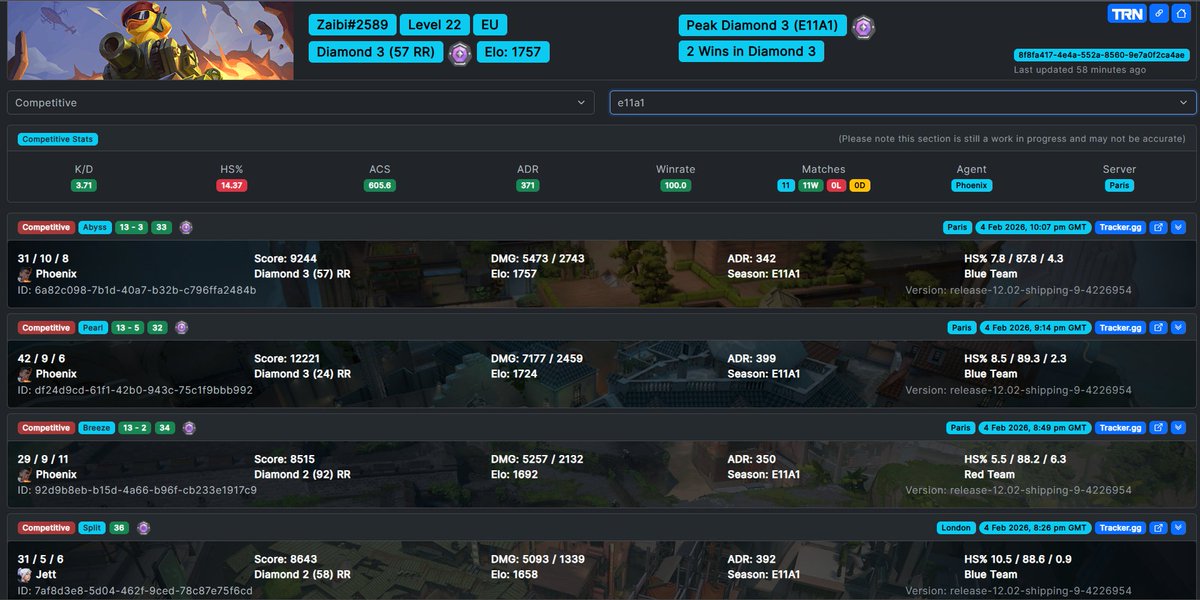Click the HS% value 14.37
Screen dimensions: 1200x600
(x=232, y=185)
